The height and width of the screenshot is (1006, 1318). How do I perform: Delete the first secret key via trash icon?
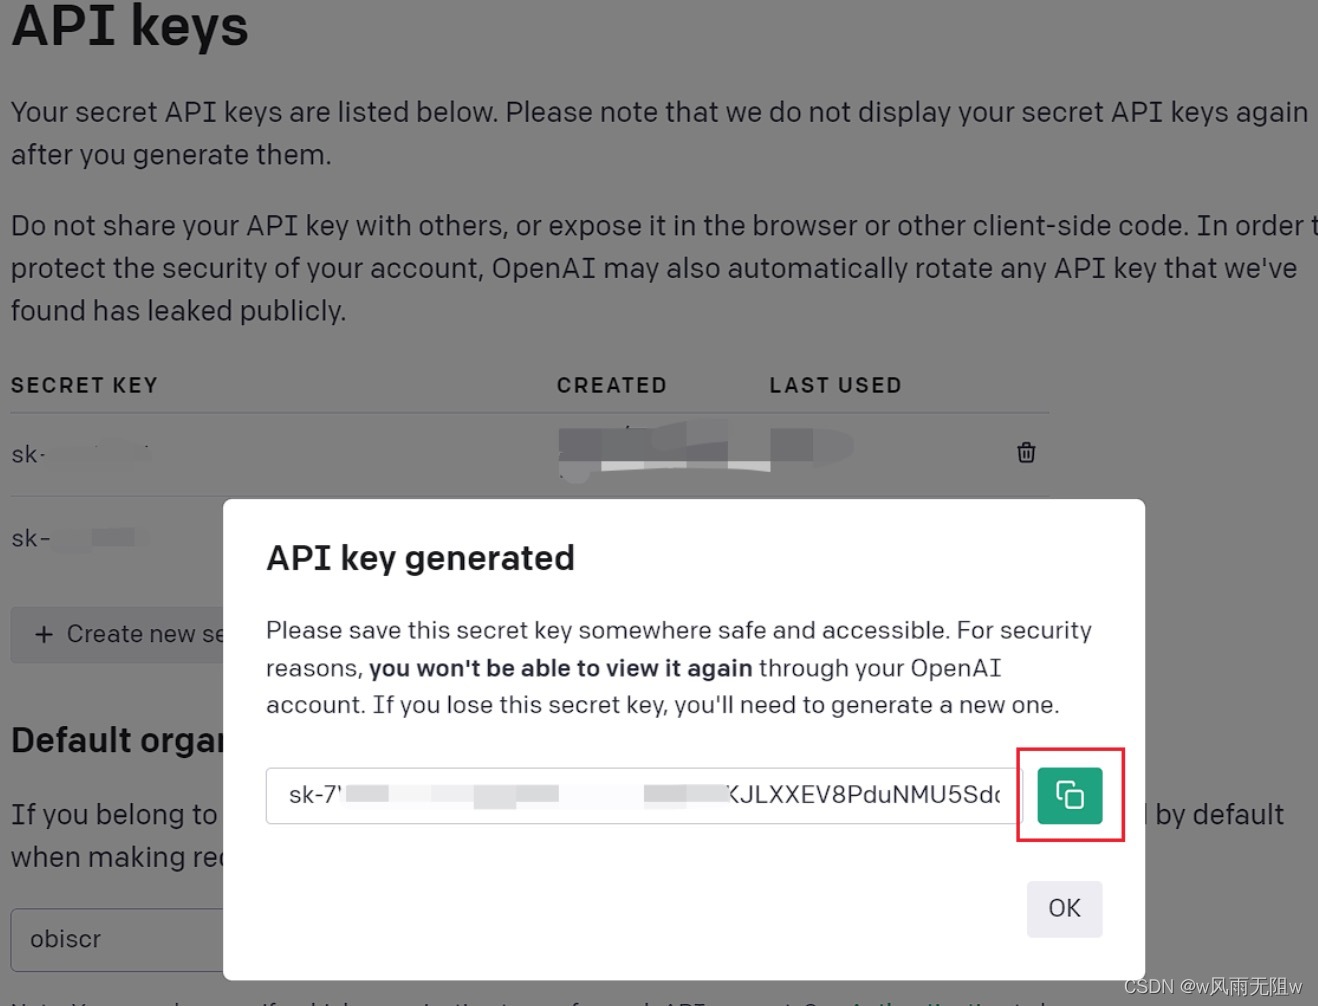click(x=1026, y=452)
